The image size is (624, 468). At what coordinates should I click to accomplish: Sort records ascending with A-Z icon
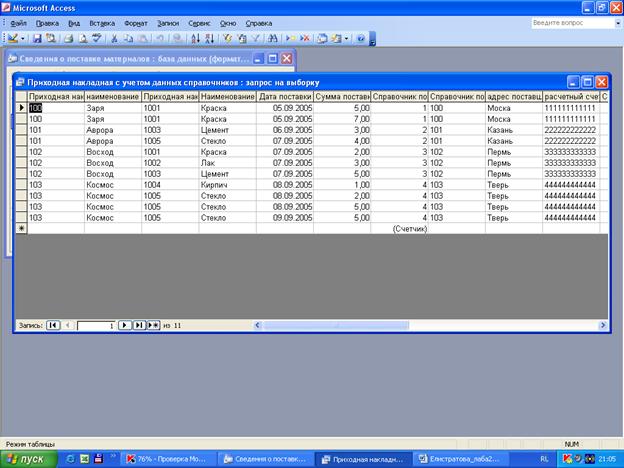(195, 38)
